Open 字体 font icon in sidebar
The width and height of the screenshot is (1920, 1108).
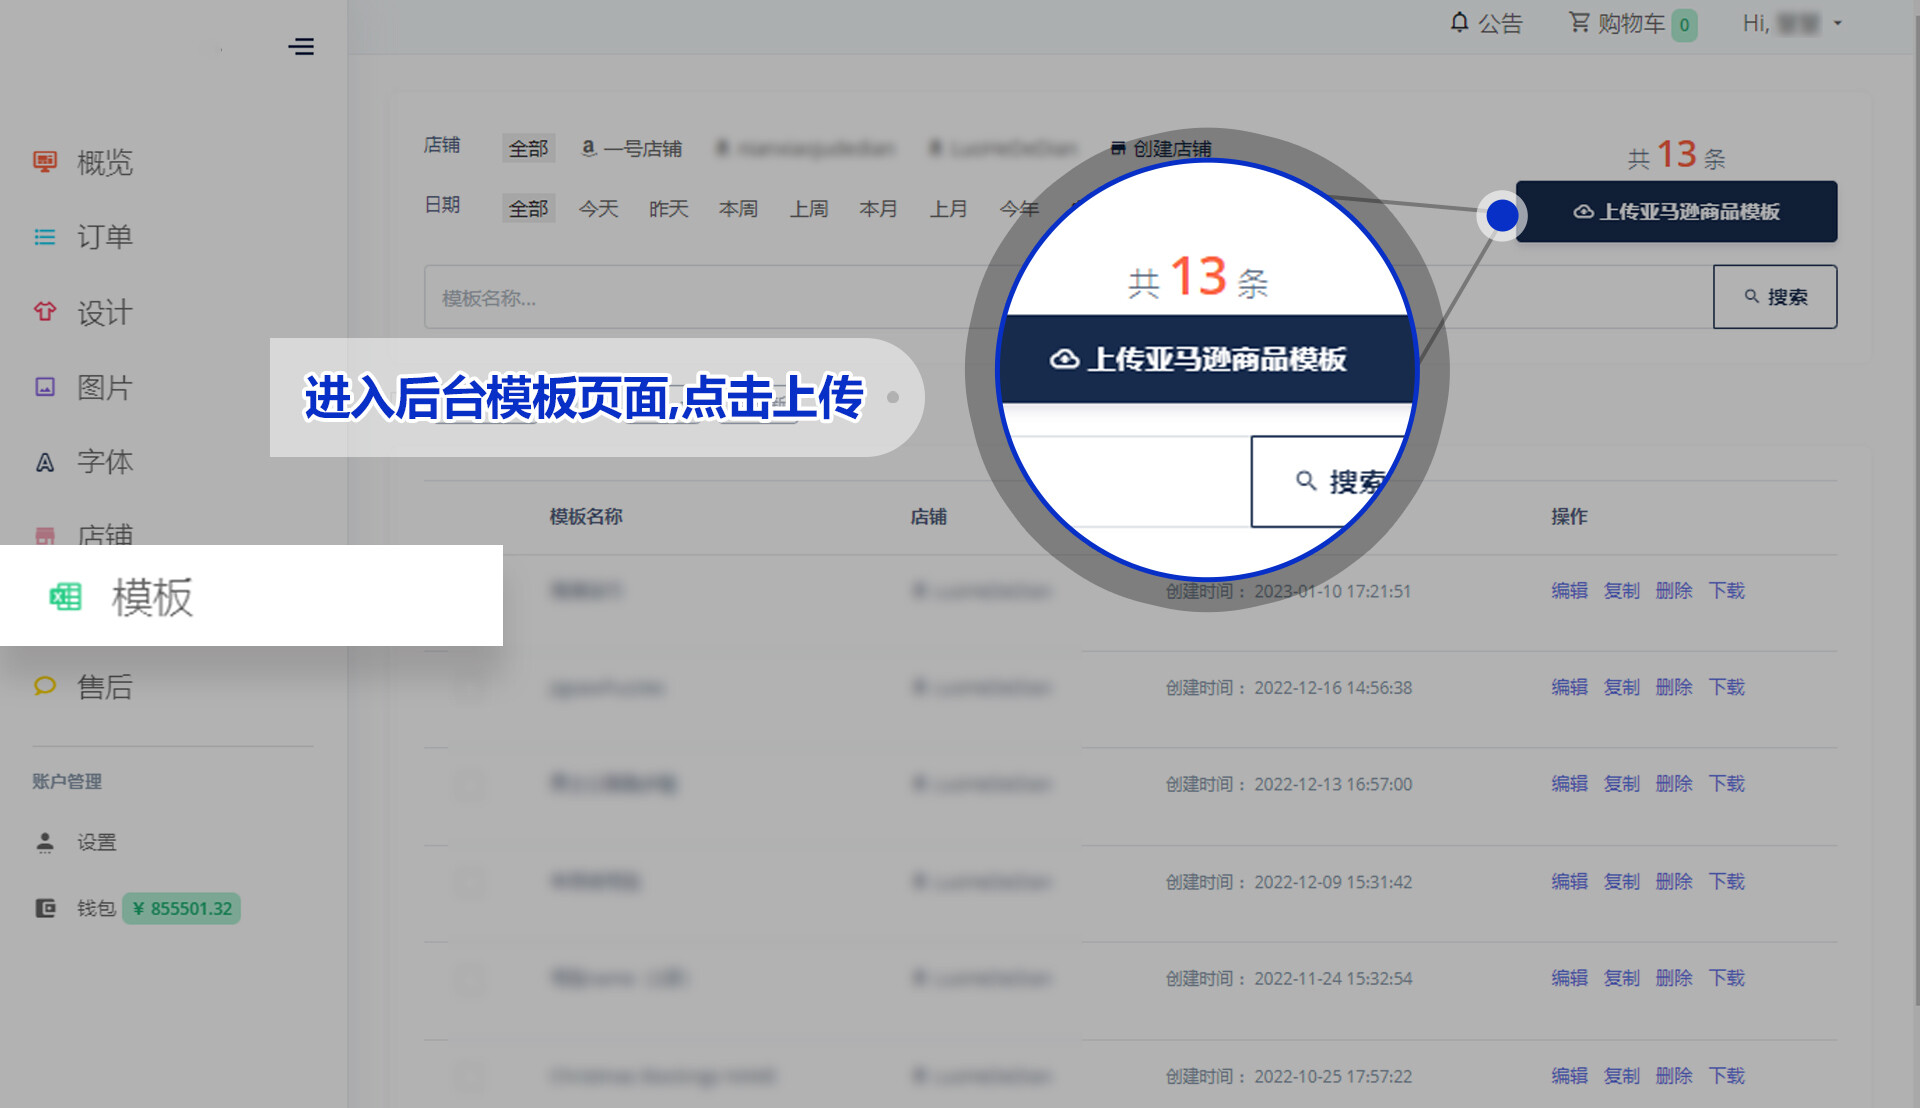click(45, 462)
